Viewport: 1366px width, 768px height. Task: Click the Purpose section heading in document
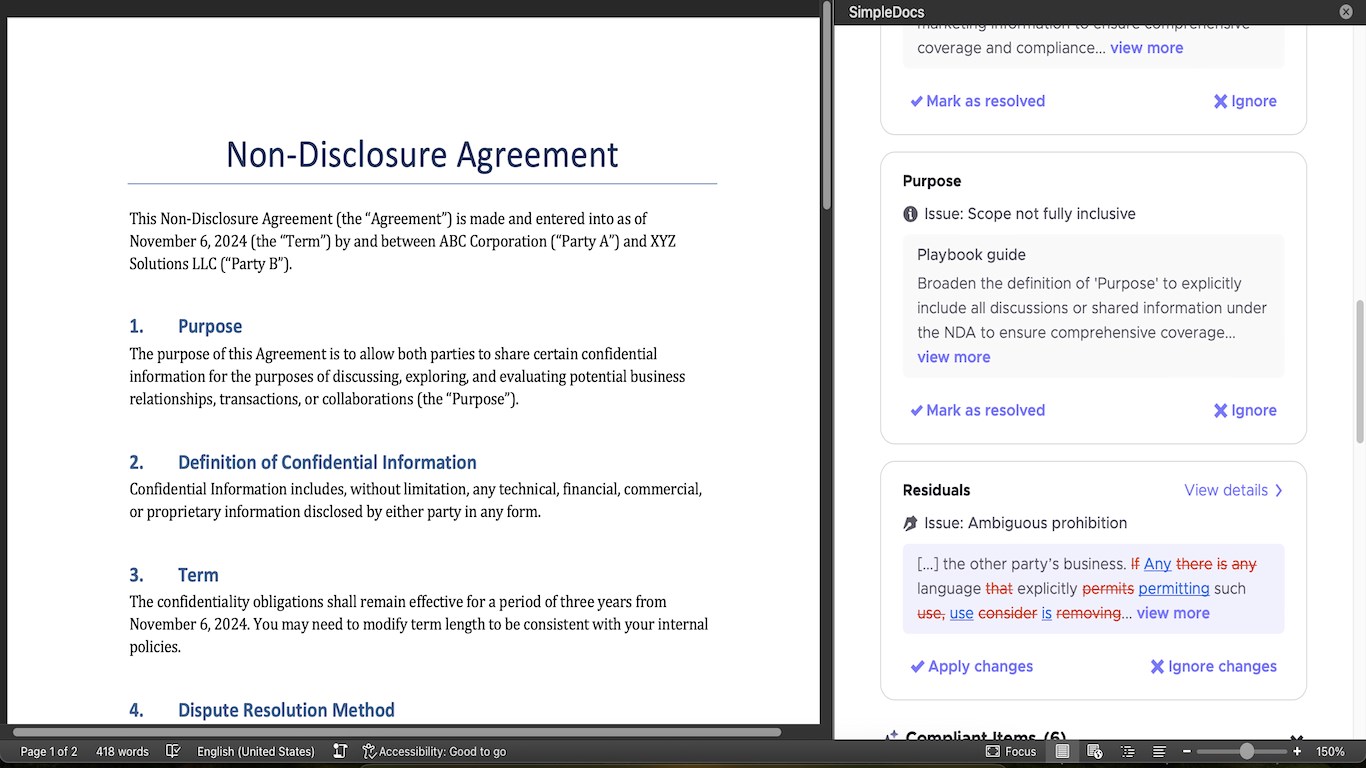pyautogui.click(x=210, y=326)
